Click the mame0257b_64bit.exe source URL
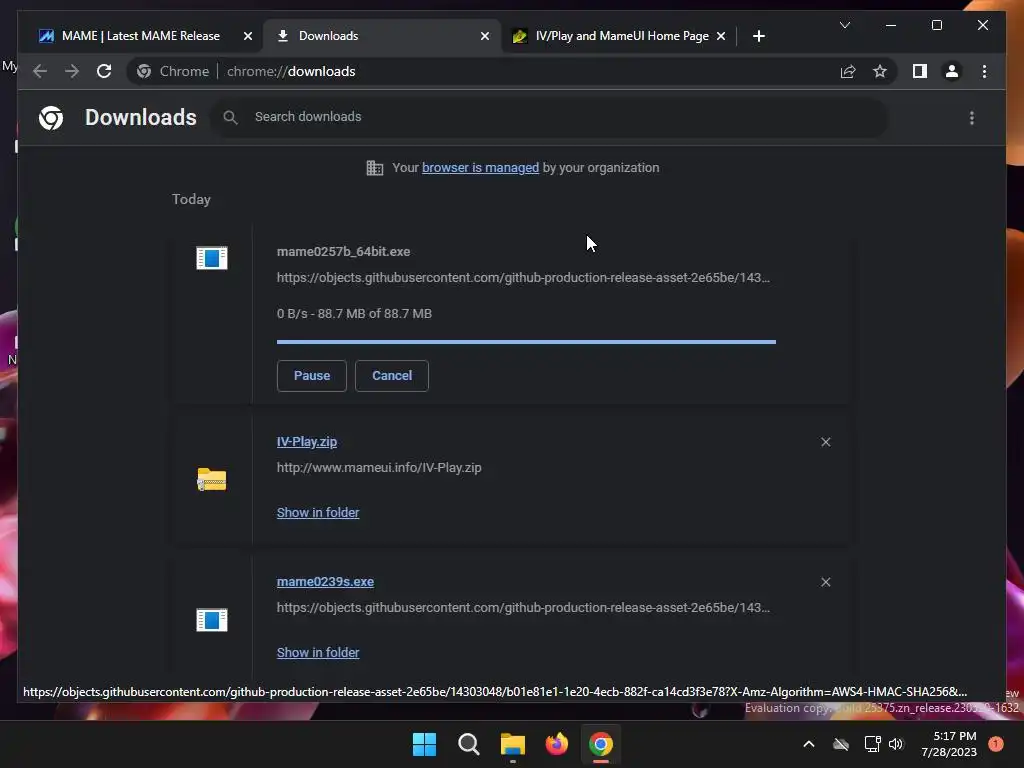The width and height of the screenshot is (1024, 768). coord(523,278)
